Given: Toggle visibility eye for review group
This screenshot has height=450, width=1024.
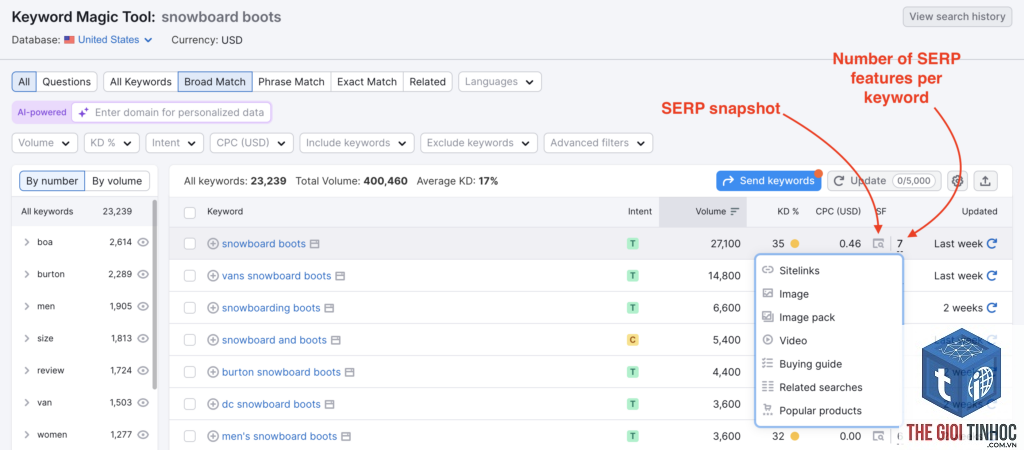Looking at the screenshot, I should pos(143,370).
